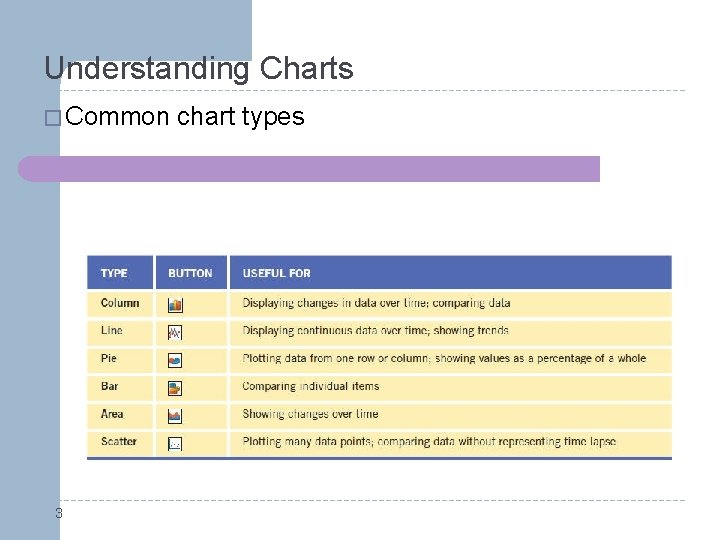The height and width of the screenshot is (540, 720).
Task: Click the Common chart types bullet text
Action: (185, 117)
